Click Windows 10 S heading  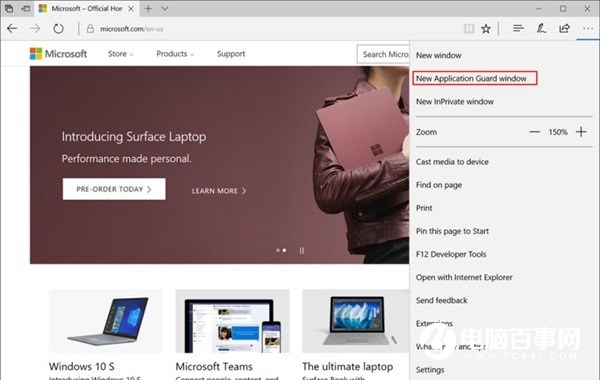pyautogui.click(x=82, y=366)
